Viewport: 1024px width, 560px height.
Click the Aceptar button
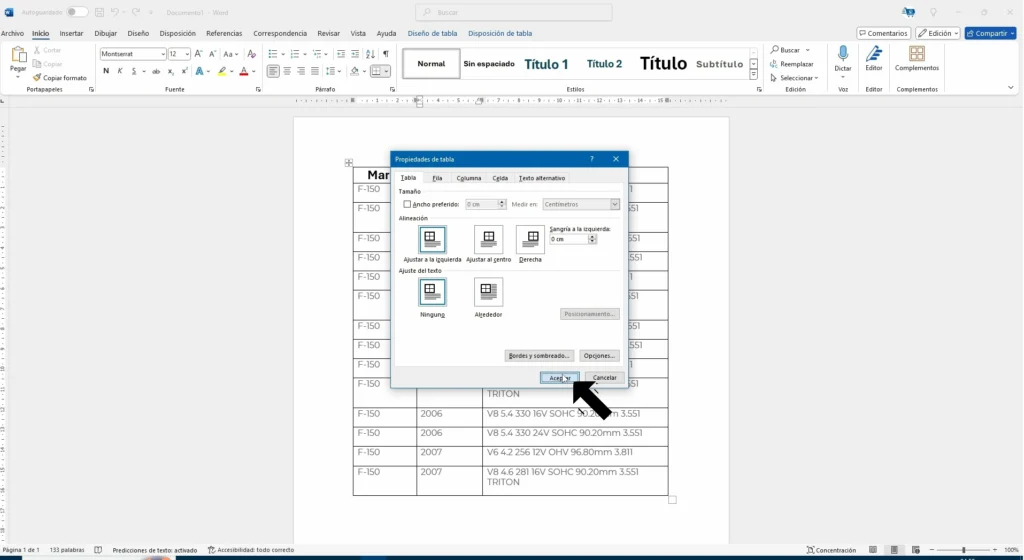pos(560,378)
